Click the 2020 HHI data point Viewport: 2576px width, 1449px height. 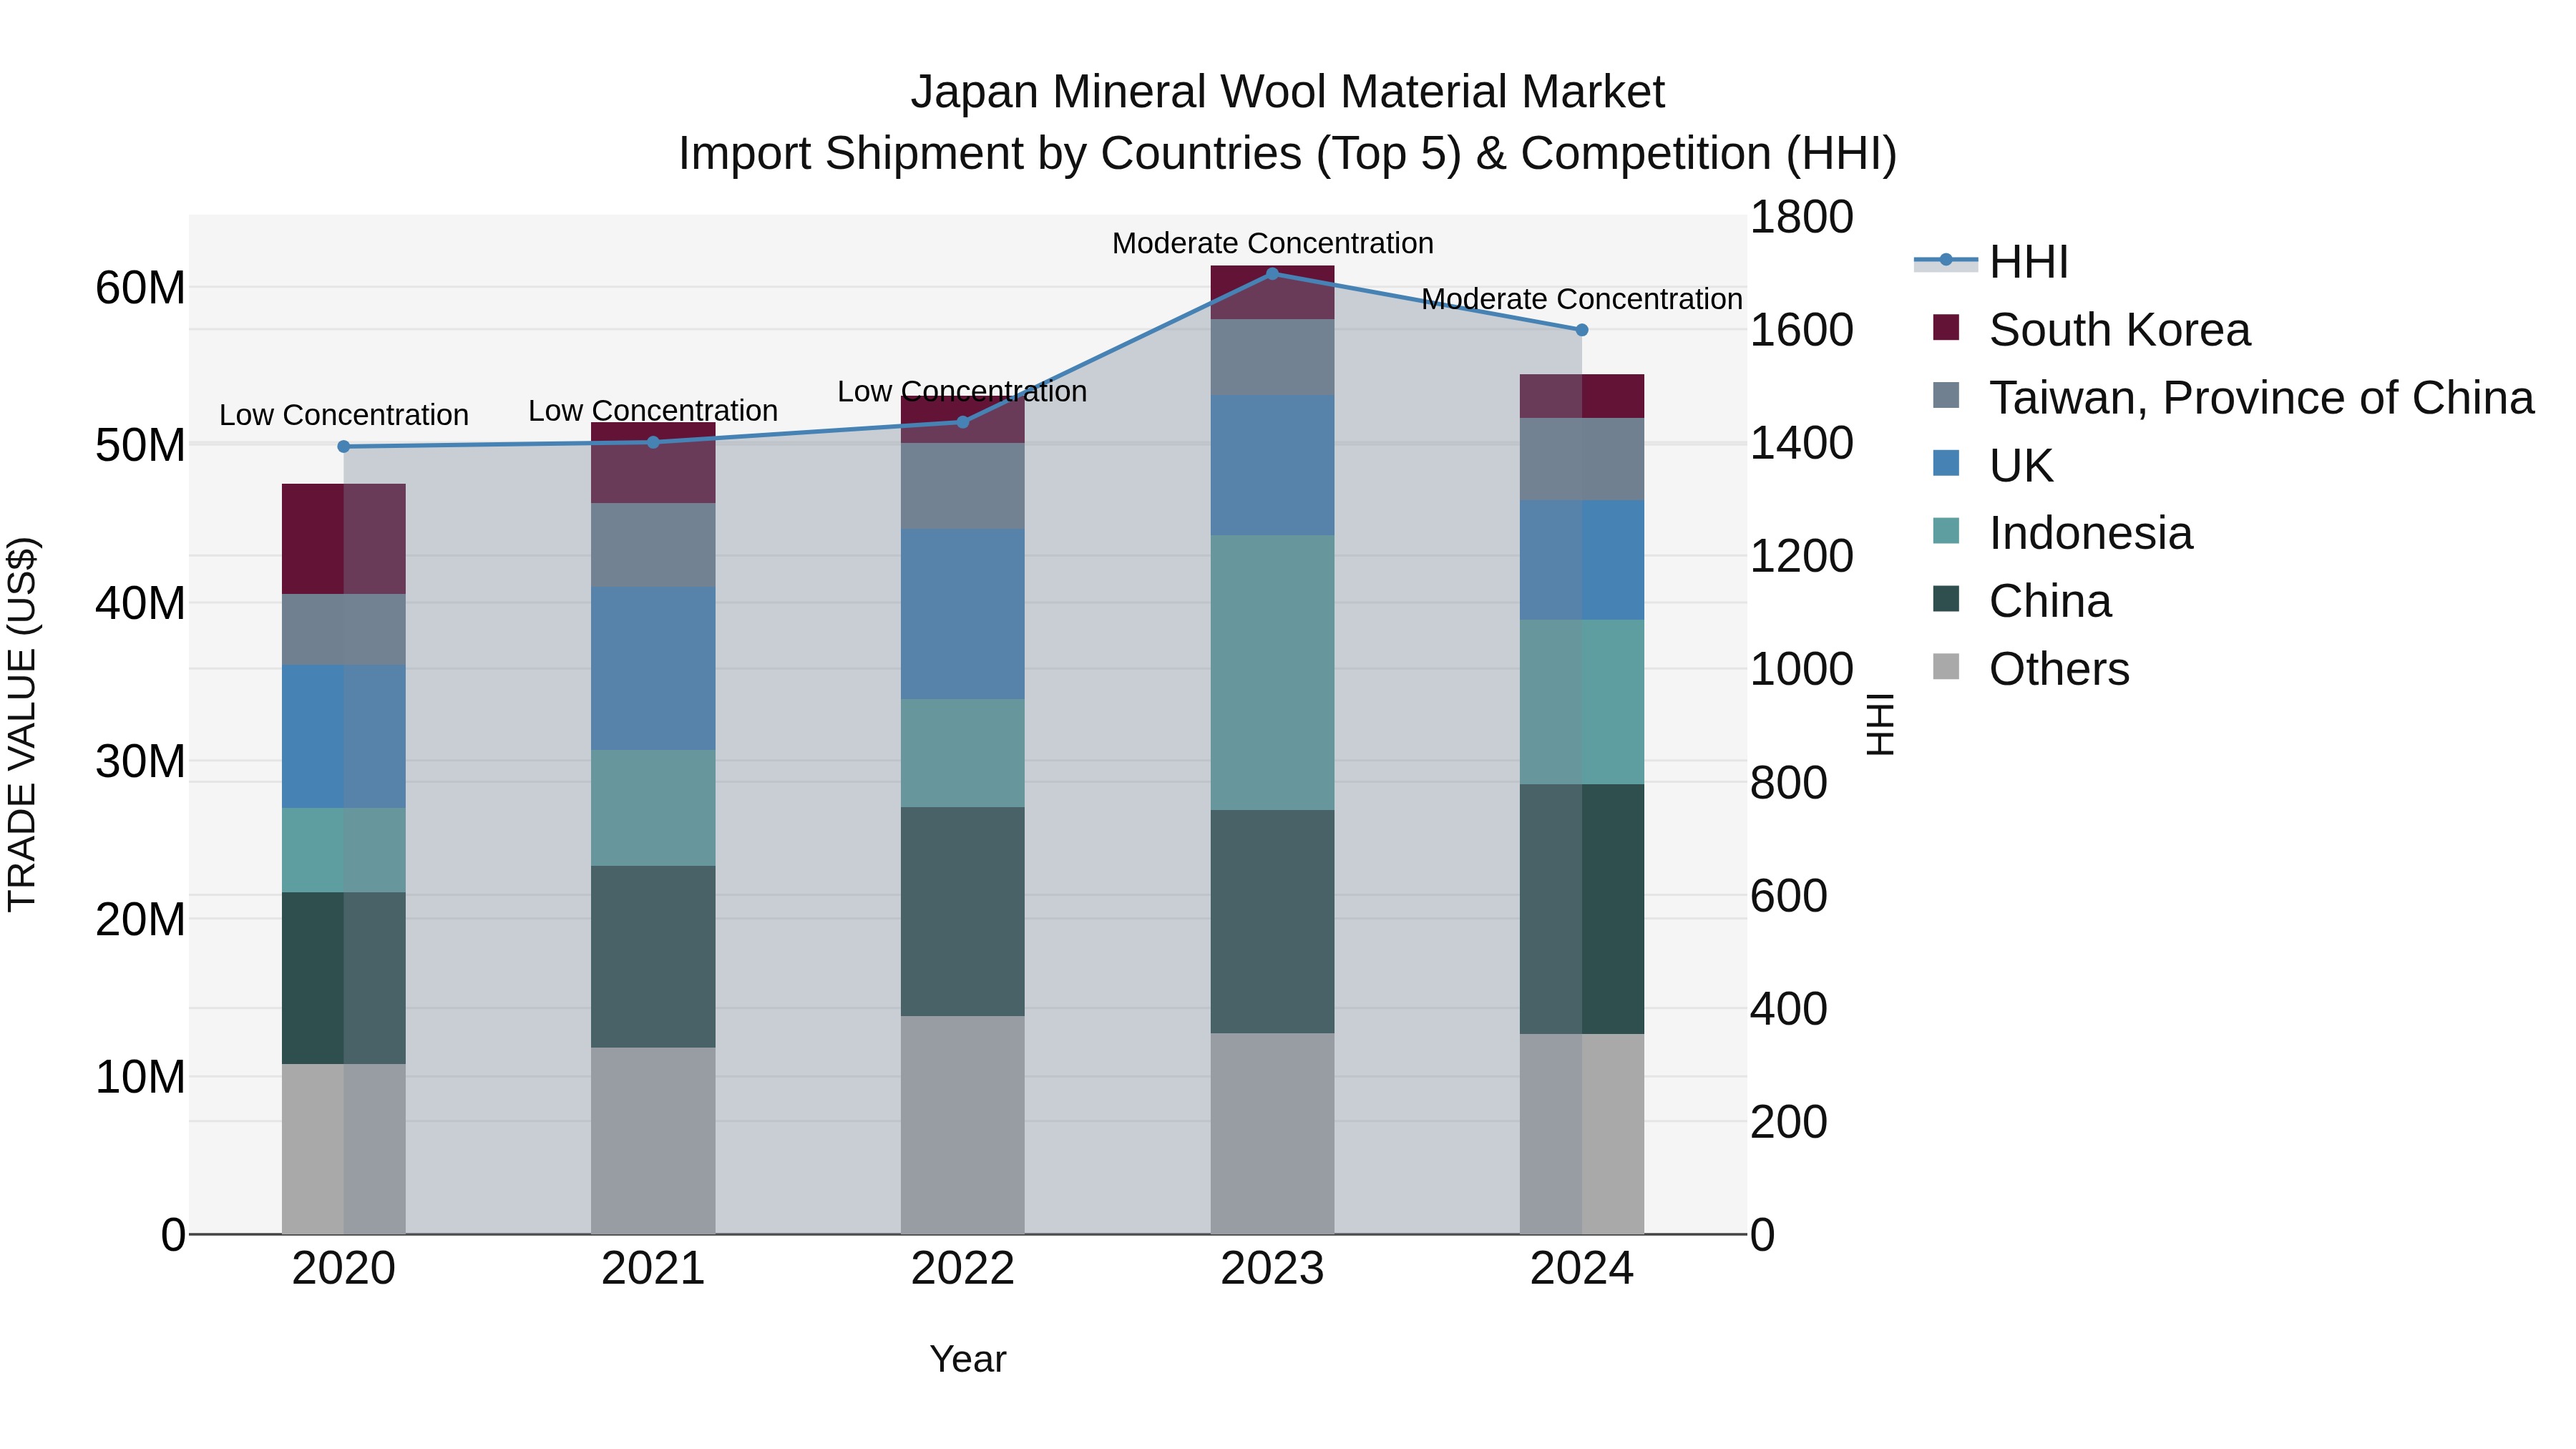[x=344, y=446]
